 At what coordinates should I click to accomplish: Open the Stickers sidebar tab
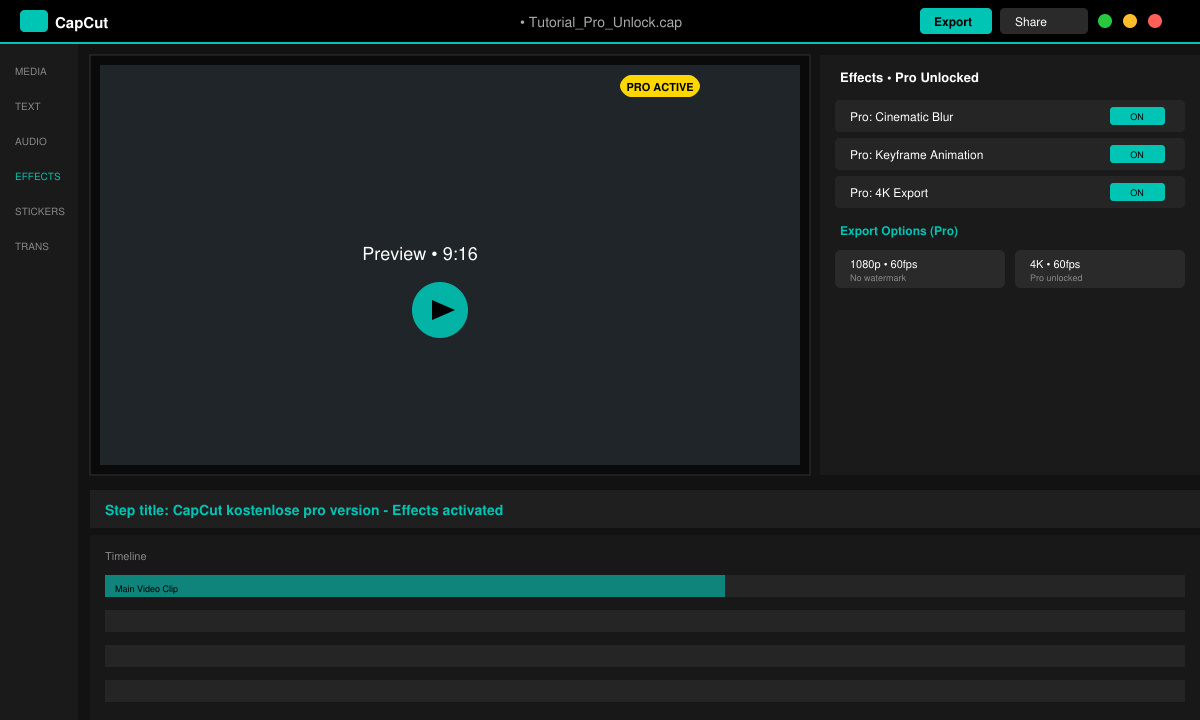click(40, 212)
